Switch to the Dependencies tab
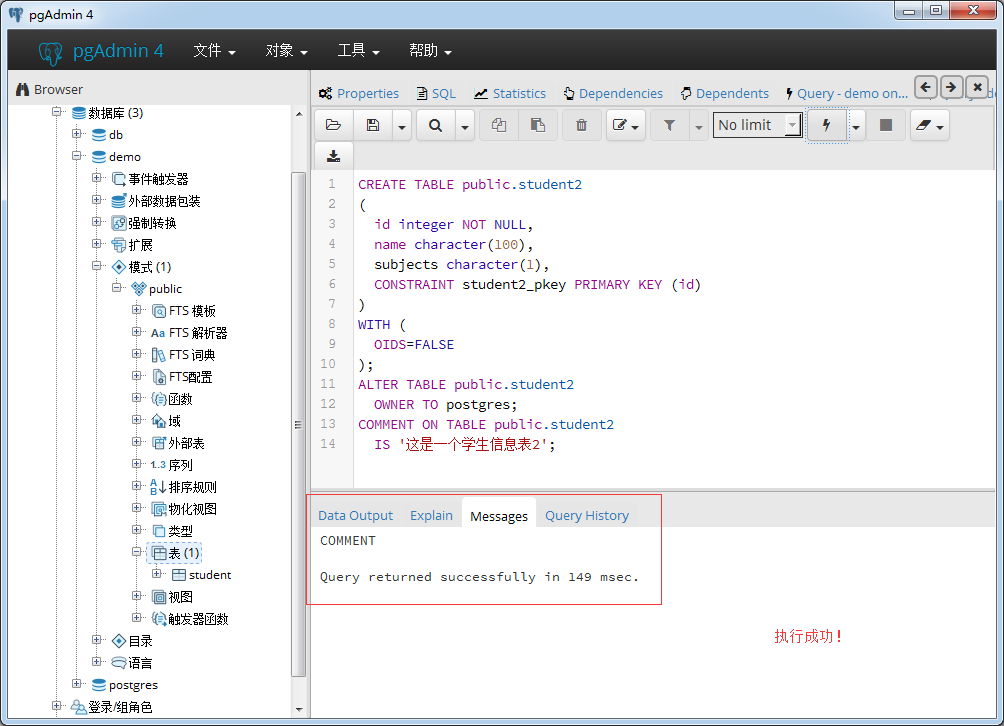 tap(613, 93)
